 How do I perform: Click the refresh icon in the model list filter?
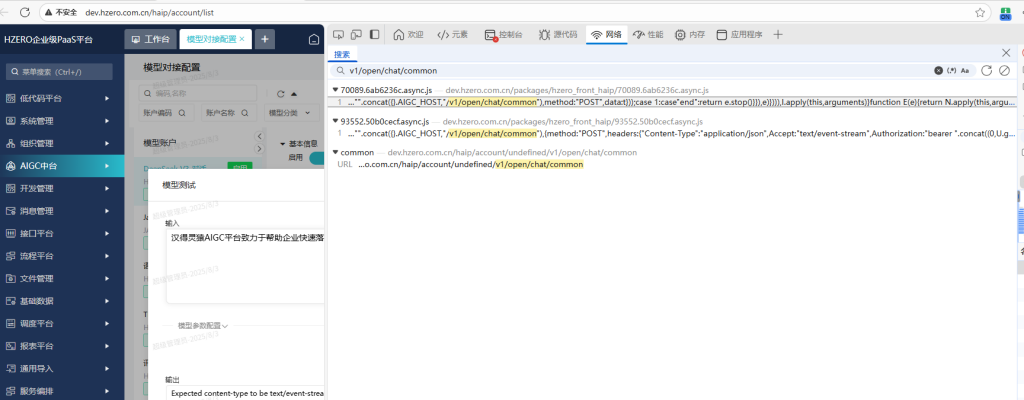[281, 92]
